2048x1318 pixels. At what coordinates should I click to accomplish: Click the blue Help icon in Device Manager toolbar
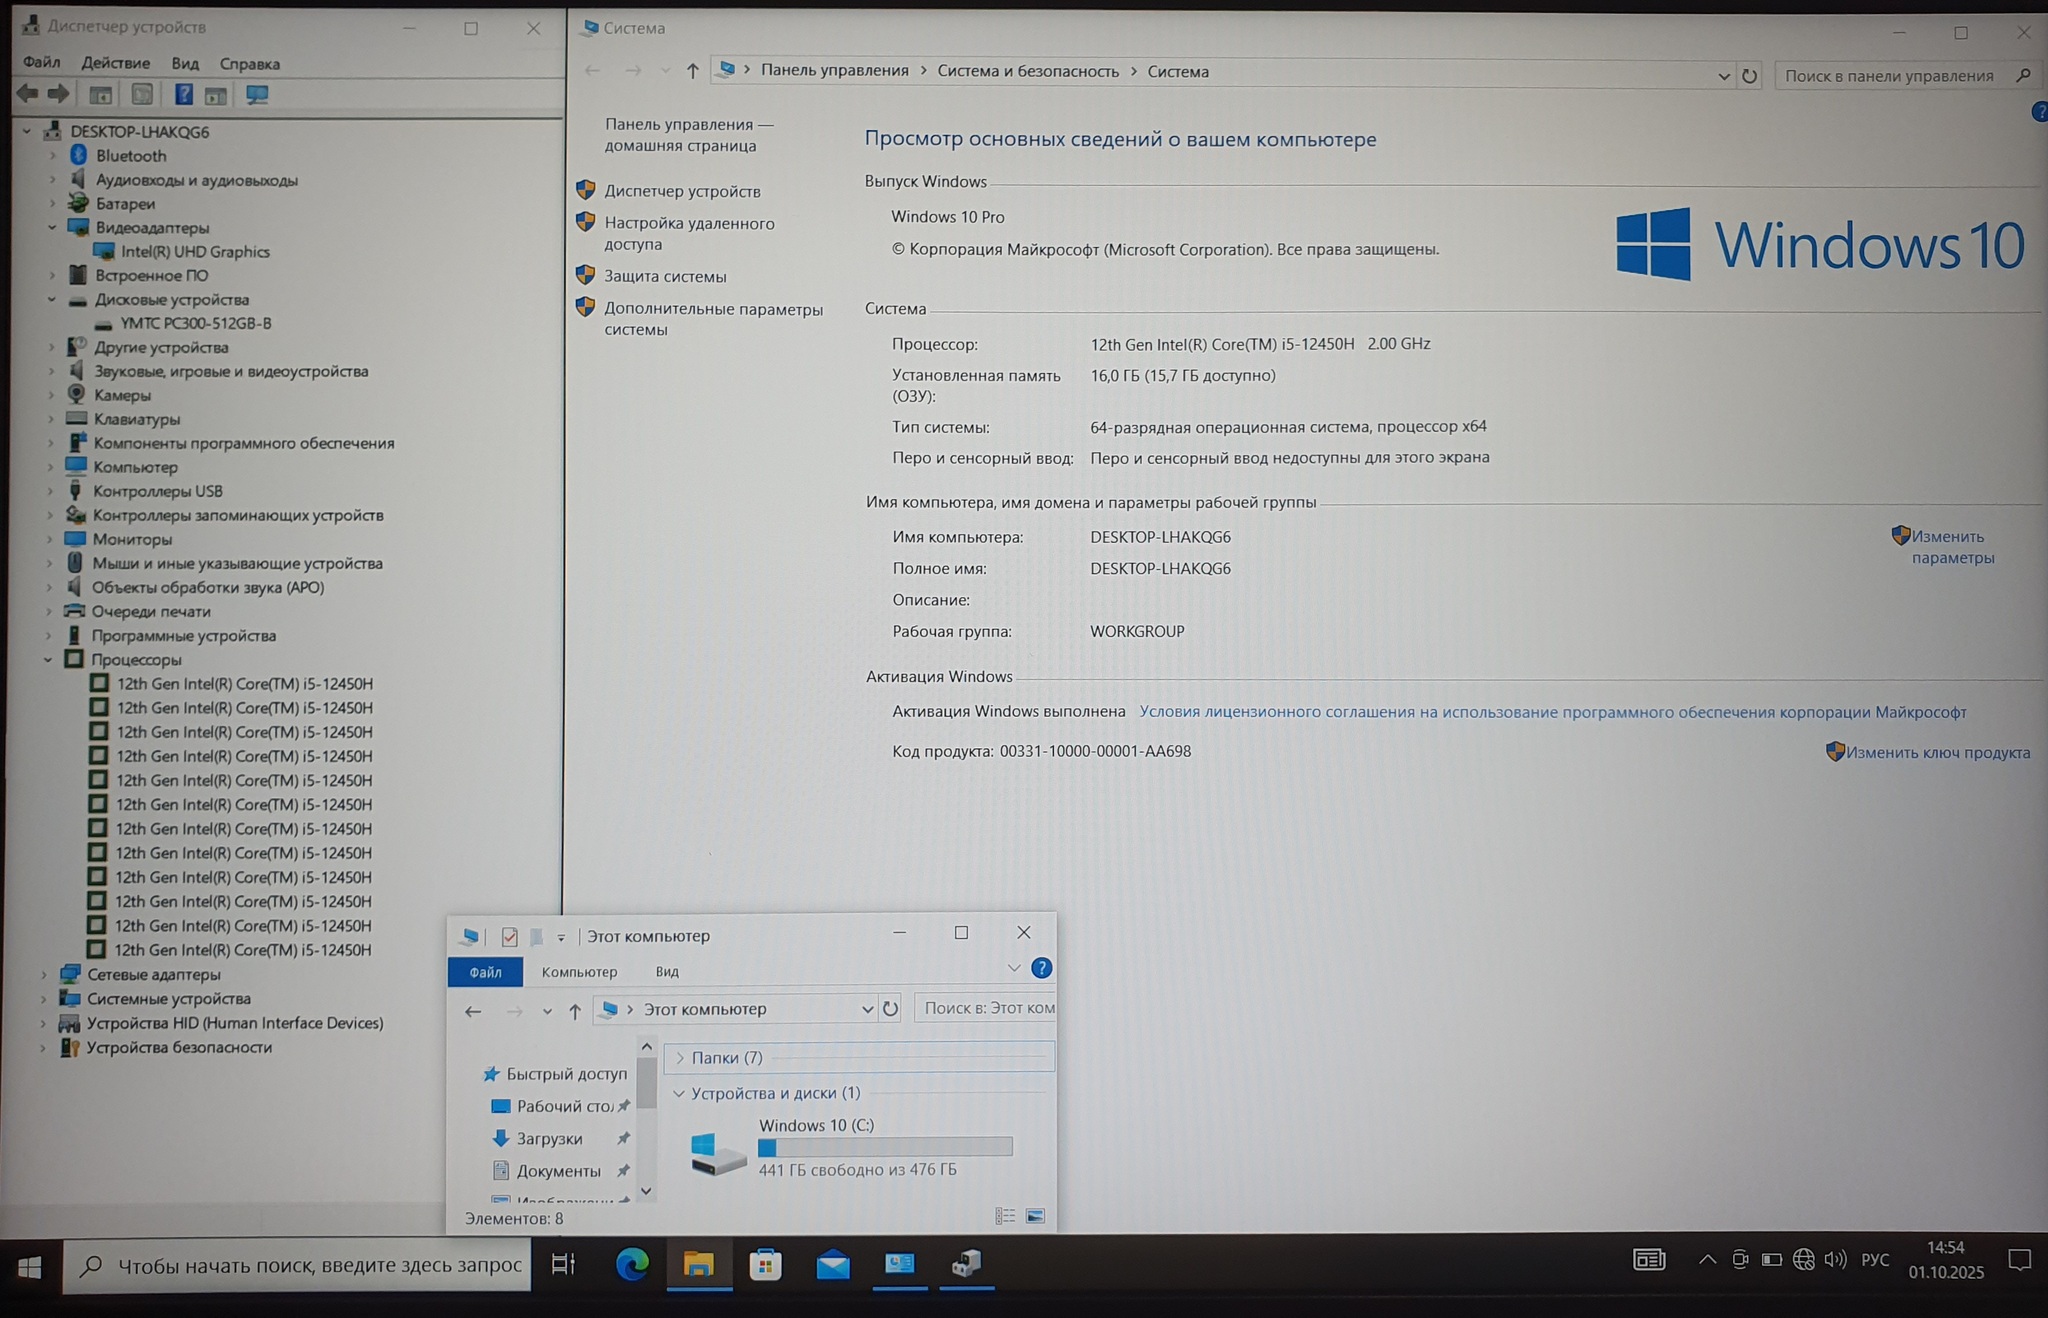click(184, 95)
